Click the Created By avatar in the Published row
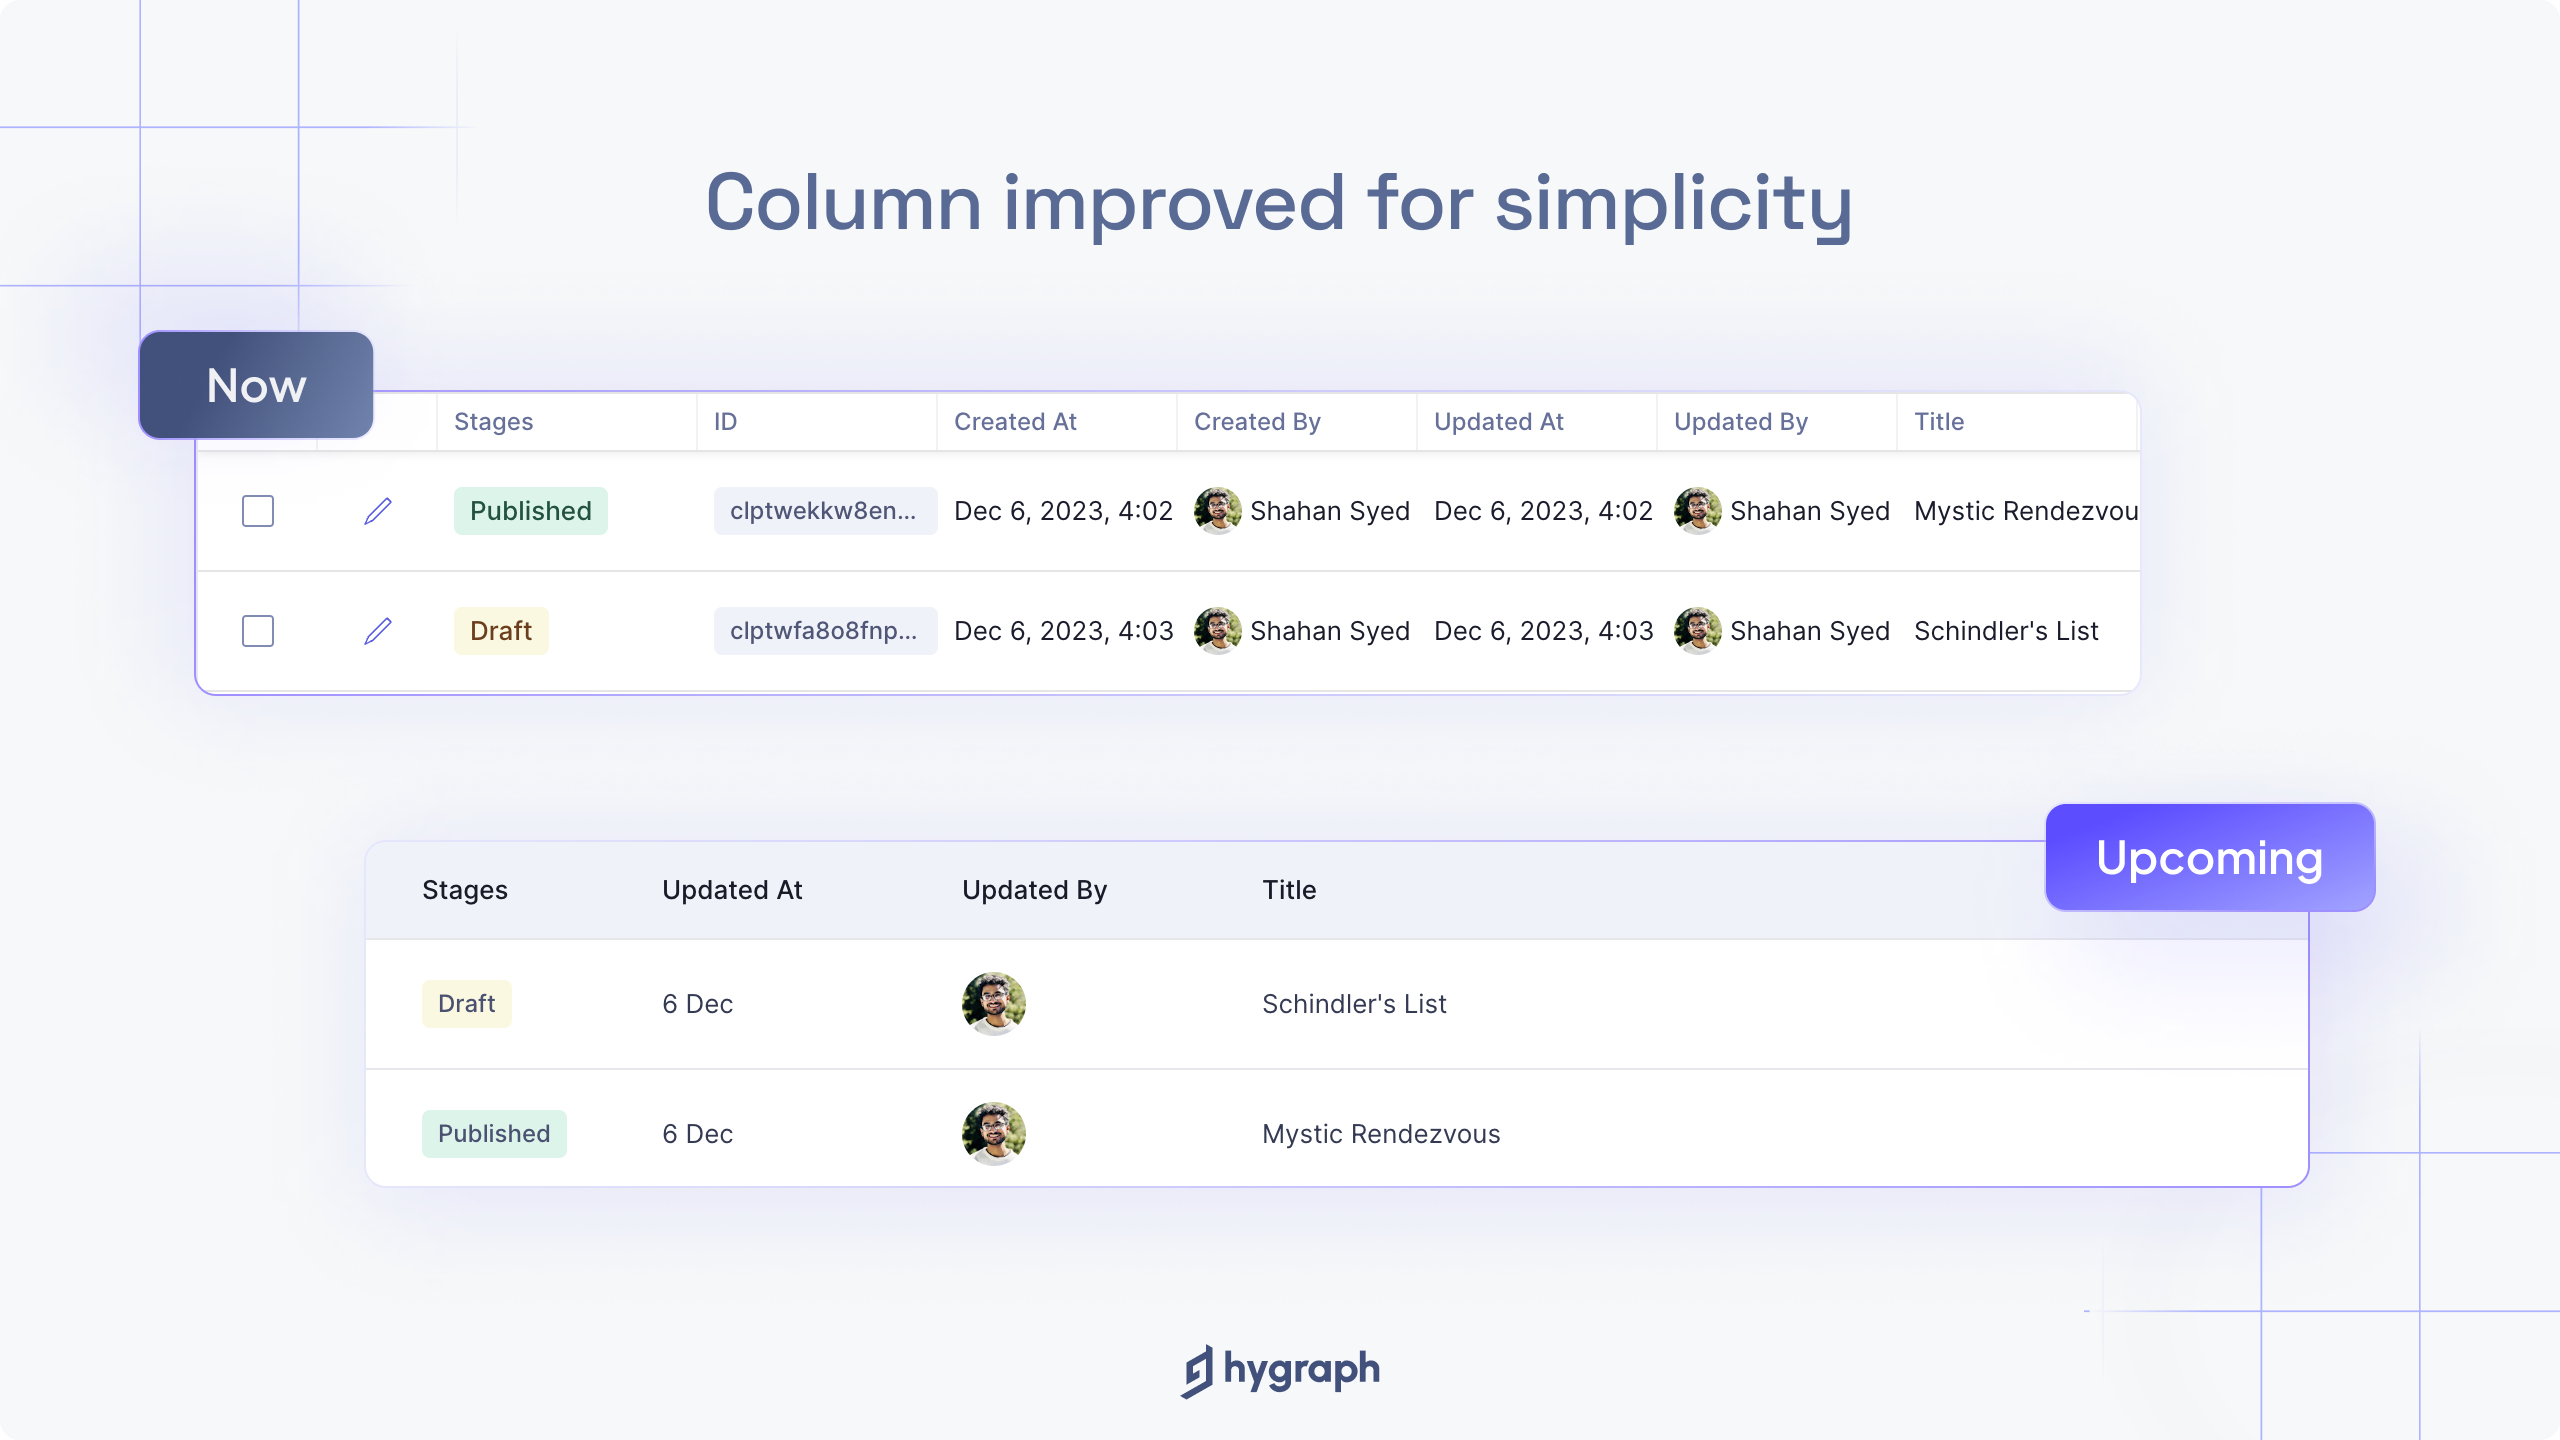Viewport: 2560px width, 1440px height. tap(1218, 511)
